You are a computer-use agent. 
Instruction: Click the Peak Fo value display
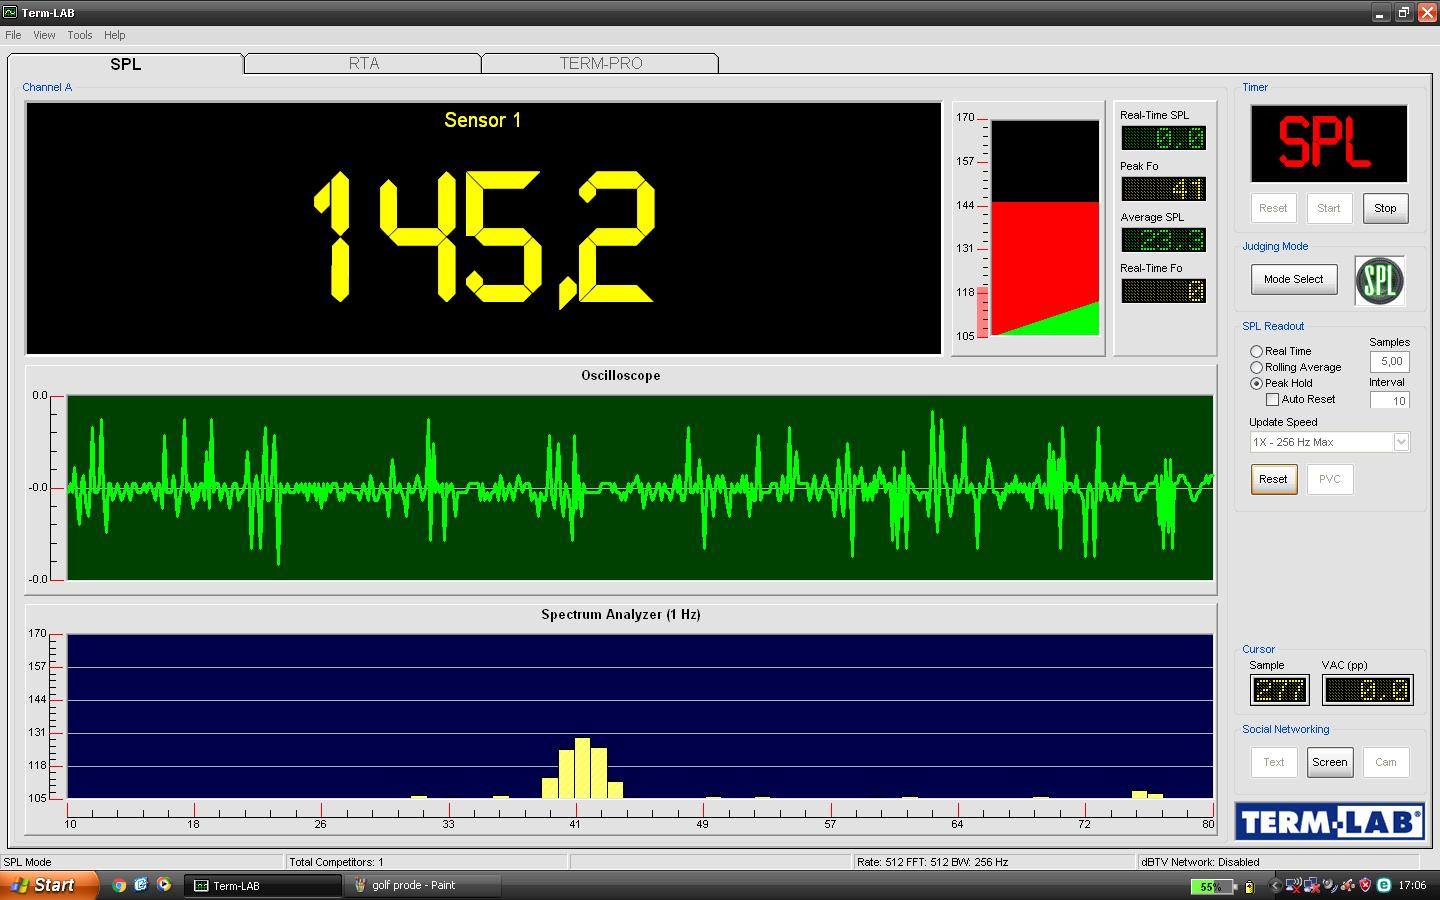[1163, 189]
